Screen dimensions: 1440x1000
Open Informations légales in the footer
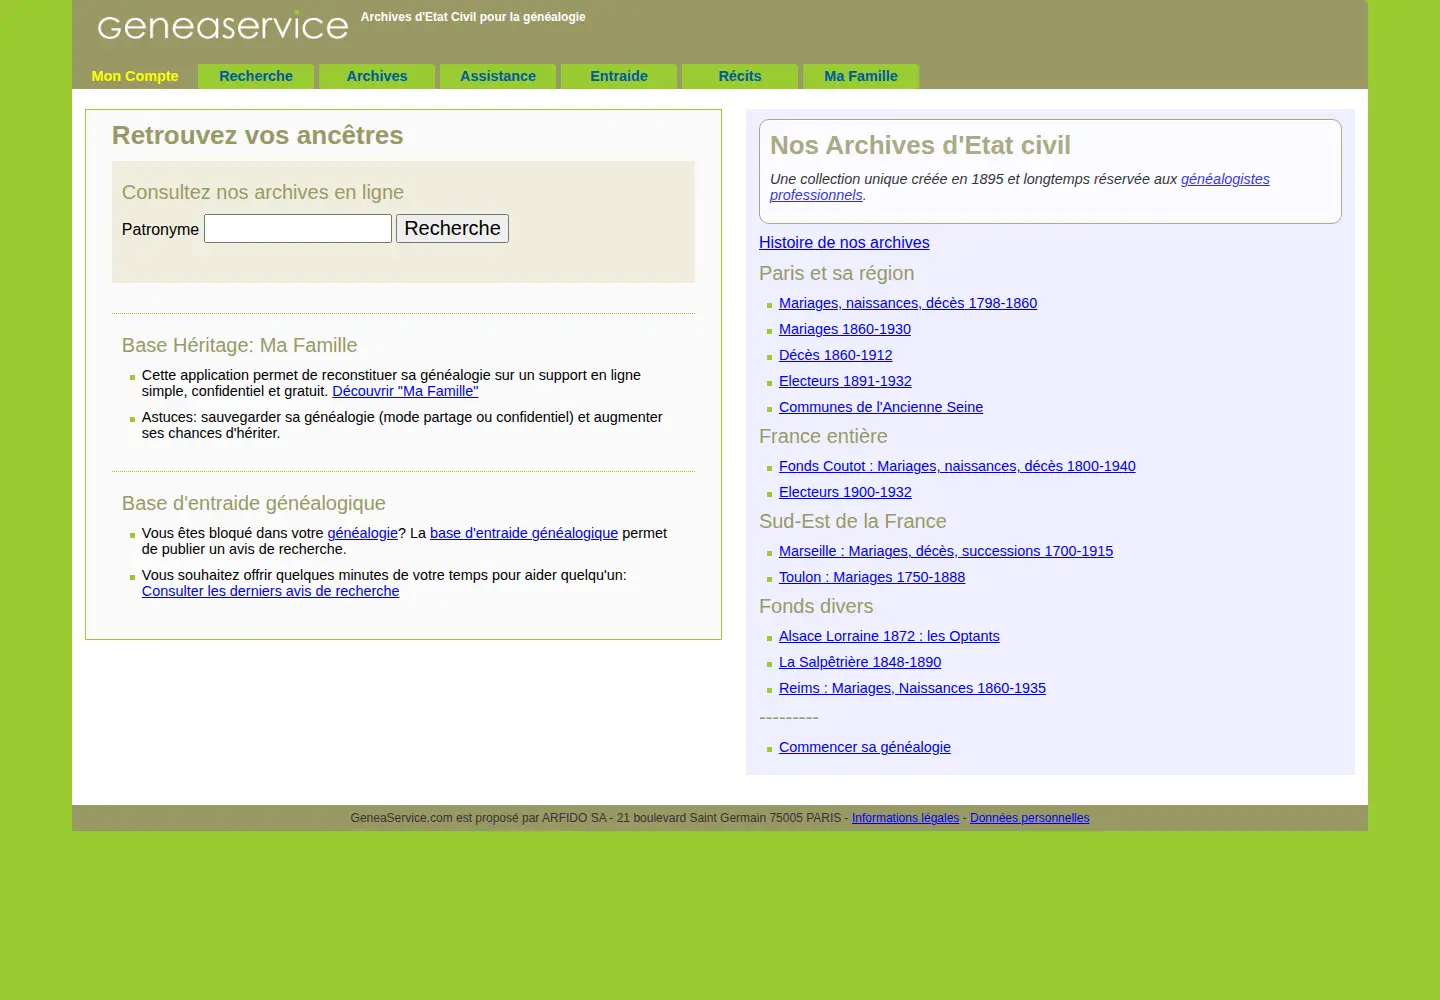[x=905, y=818]
